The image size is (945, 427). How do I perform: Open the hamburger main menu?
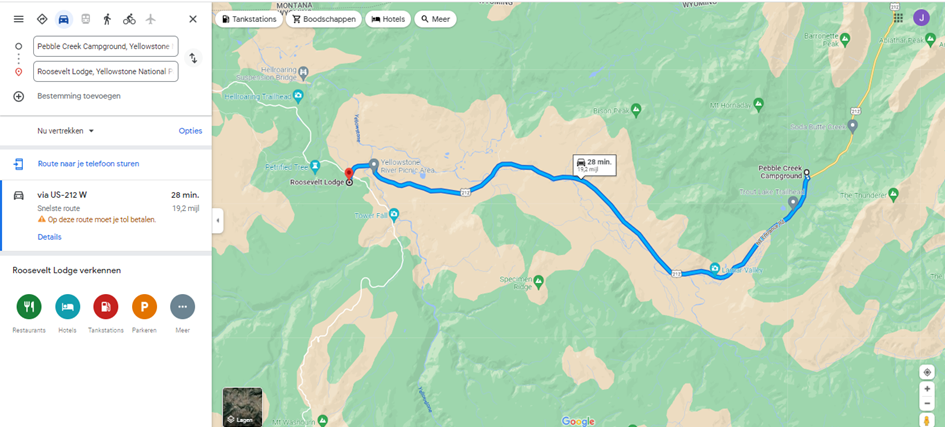(x=19, y=19)
